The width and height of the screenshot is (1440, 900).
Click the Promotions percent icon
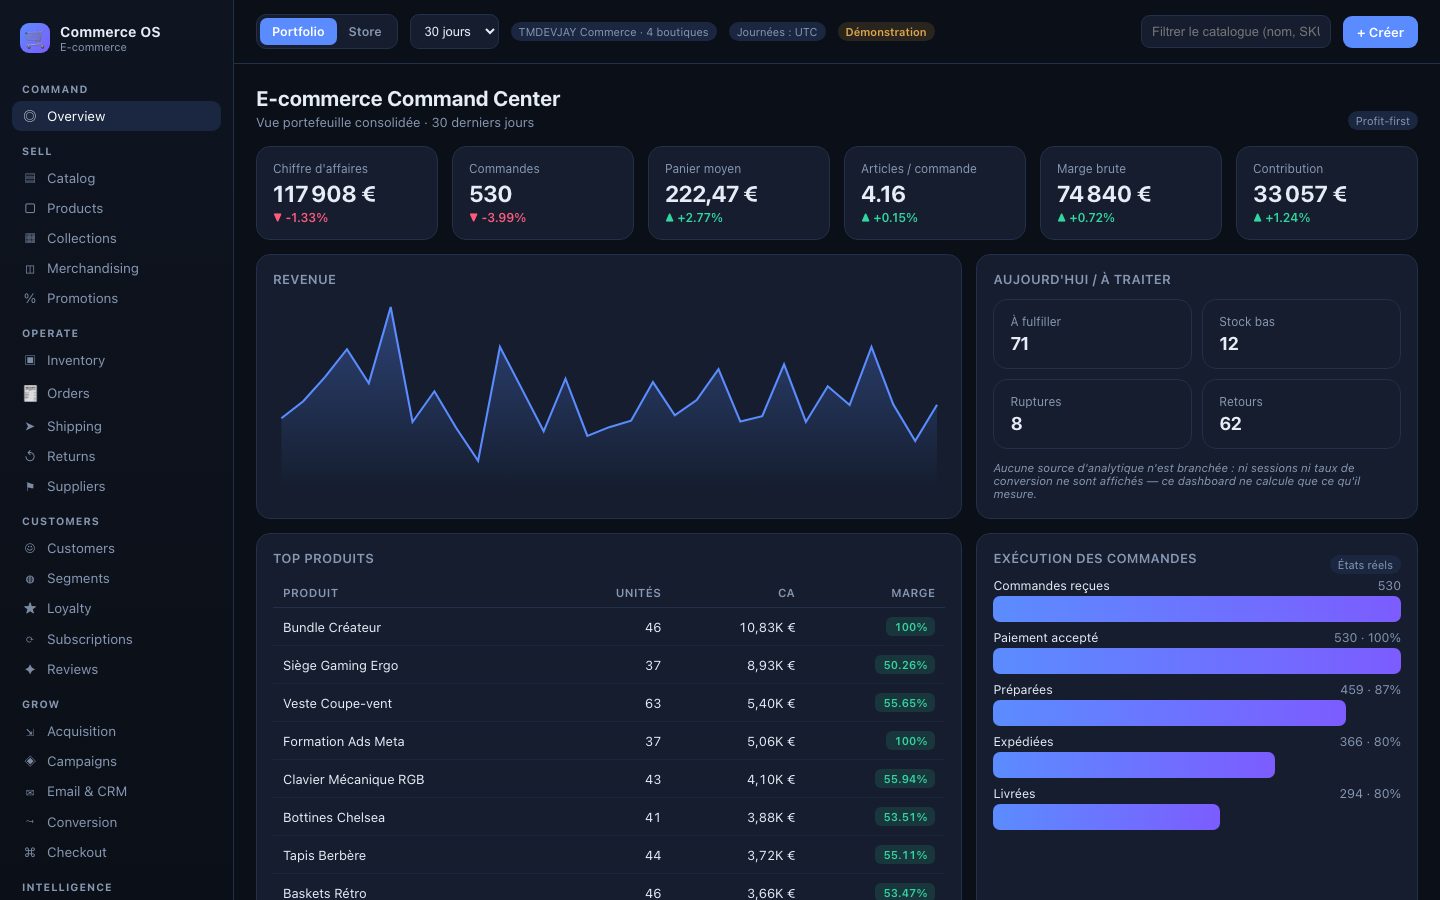tap(30, 298)
